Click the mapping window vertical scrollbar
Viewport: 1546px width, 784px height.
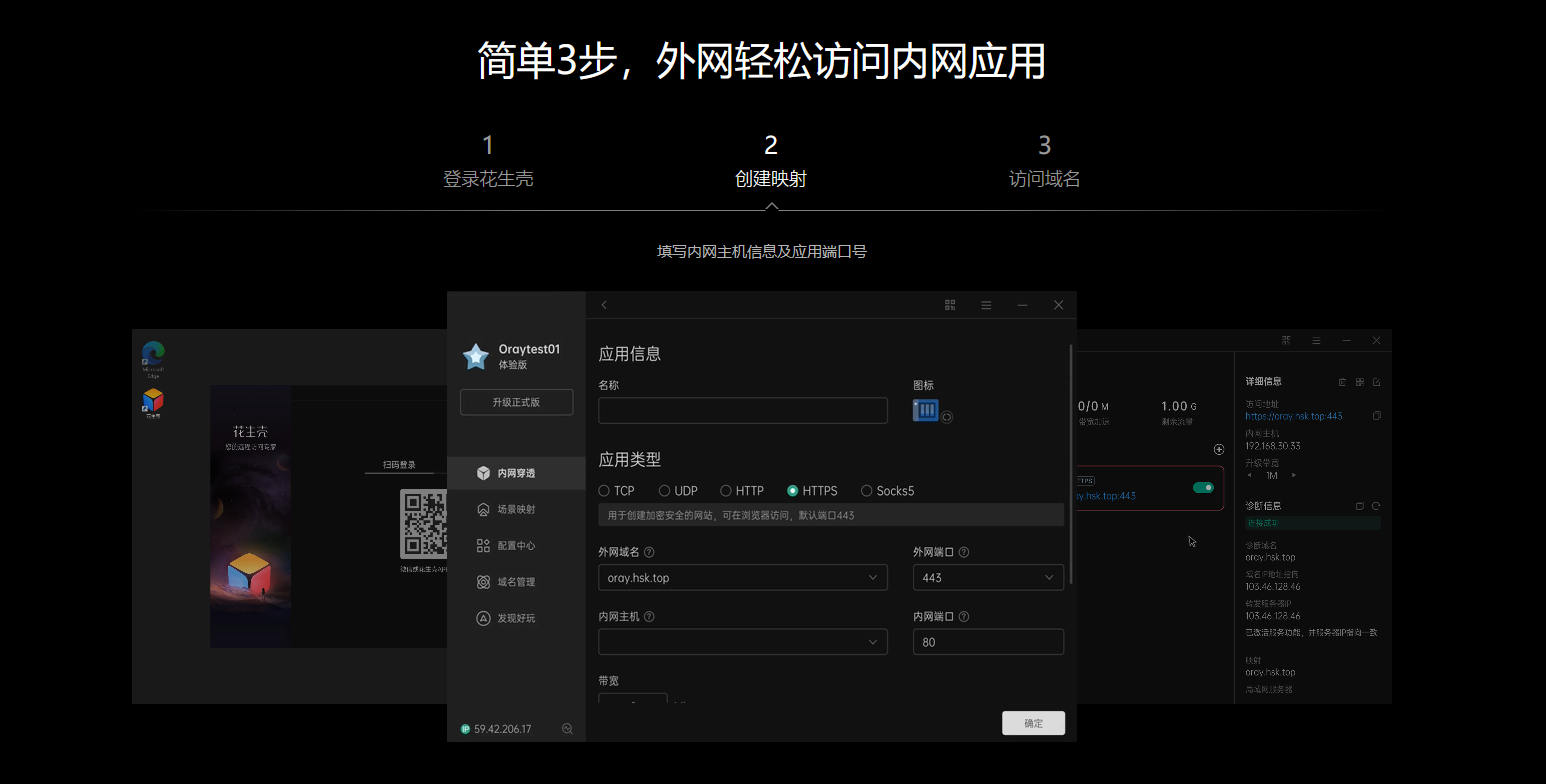1071,464
